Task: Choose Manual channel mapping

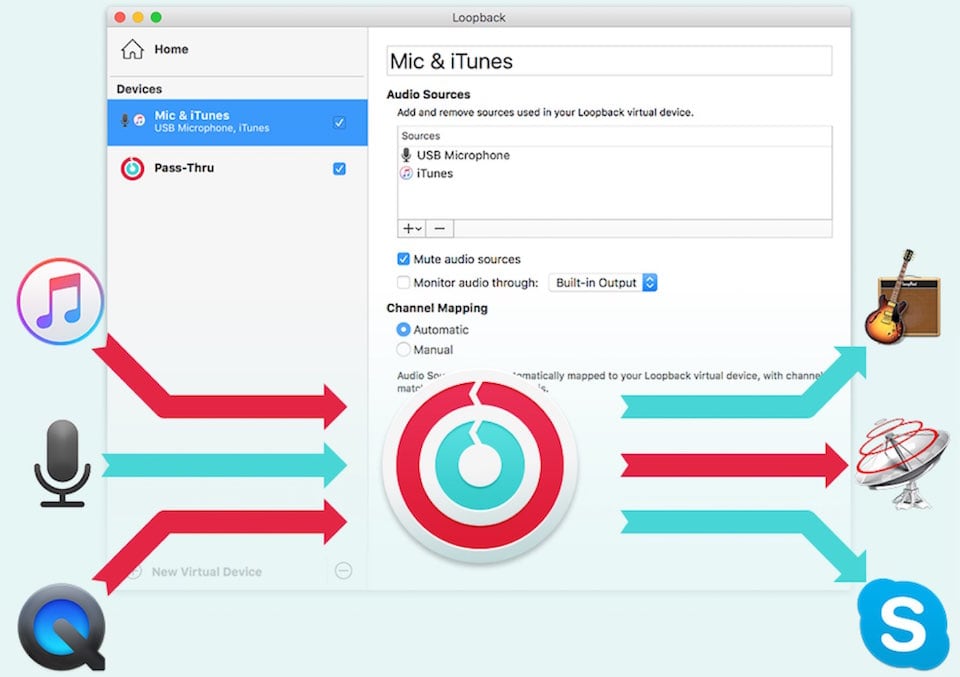Action: pos(403,350)
